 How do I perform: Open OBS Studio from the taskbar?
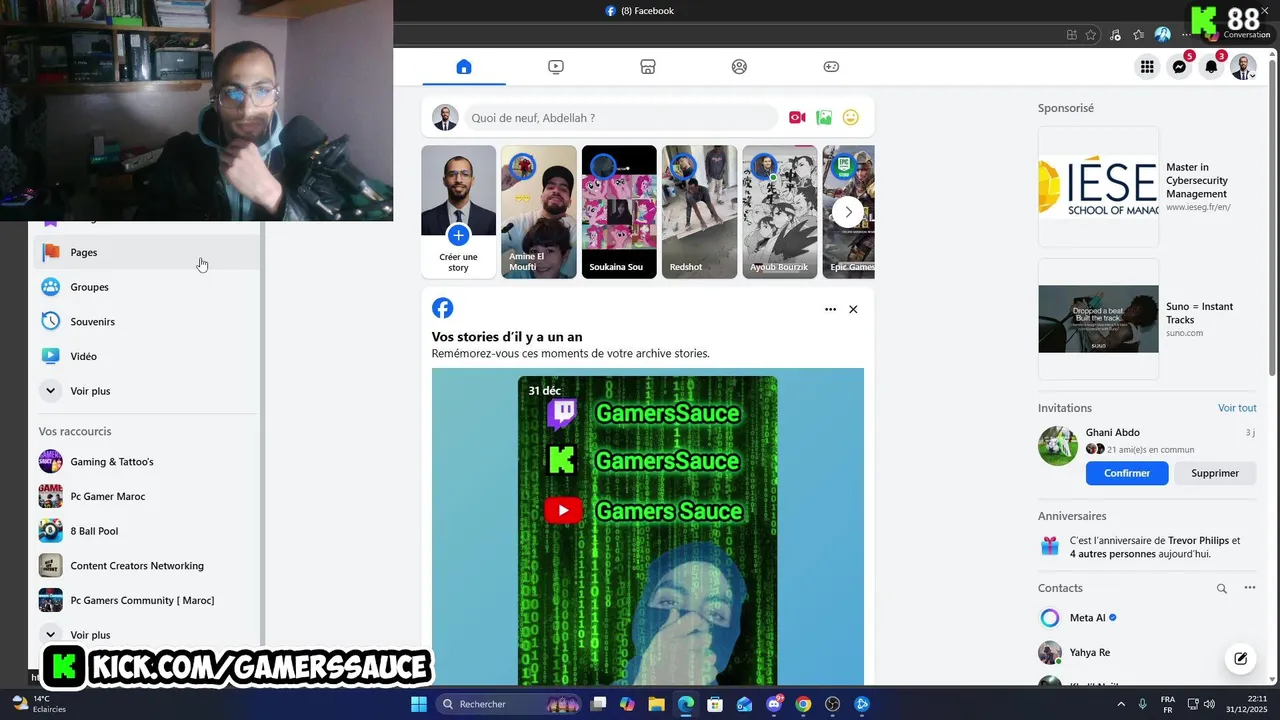click(x=833, y=704)
